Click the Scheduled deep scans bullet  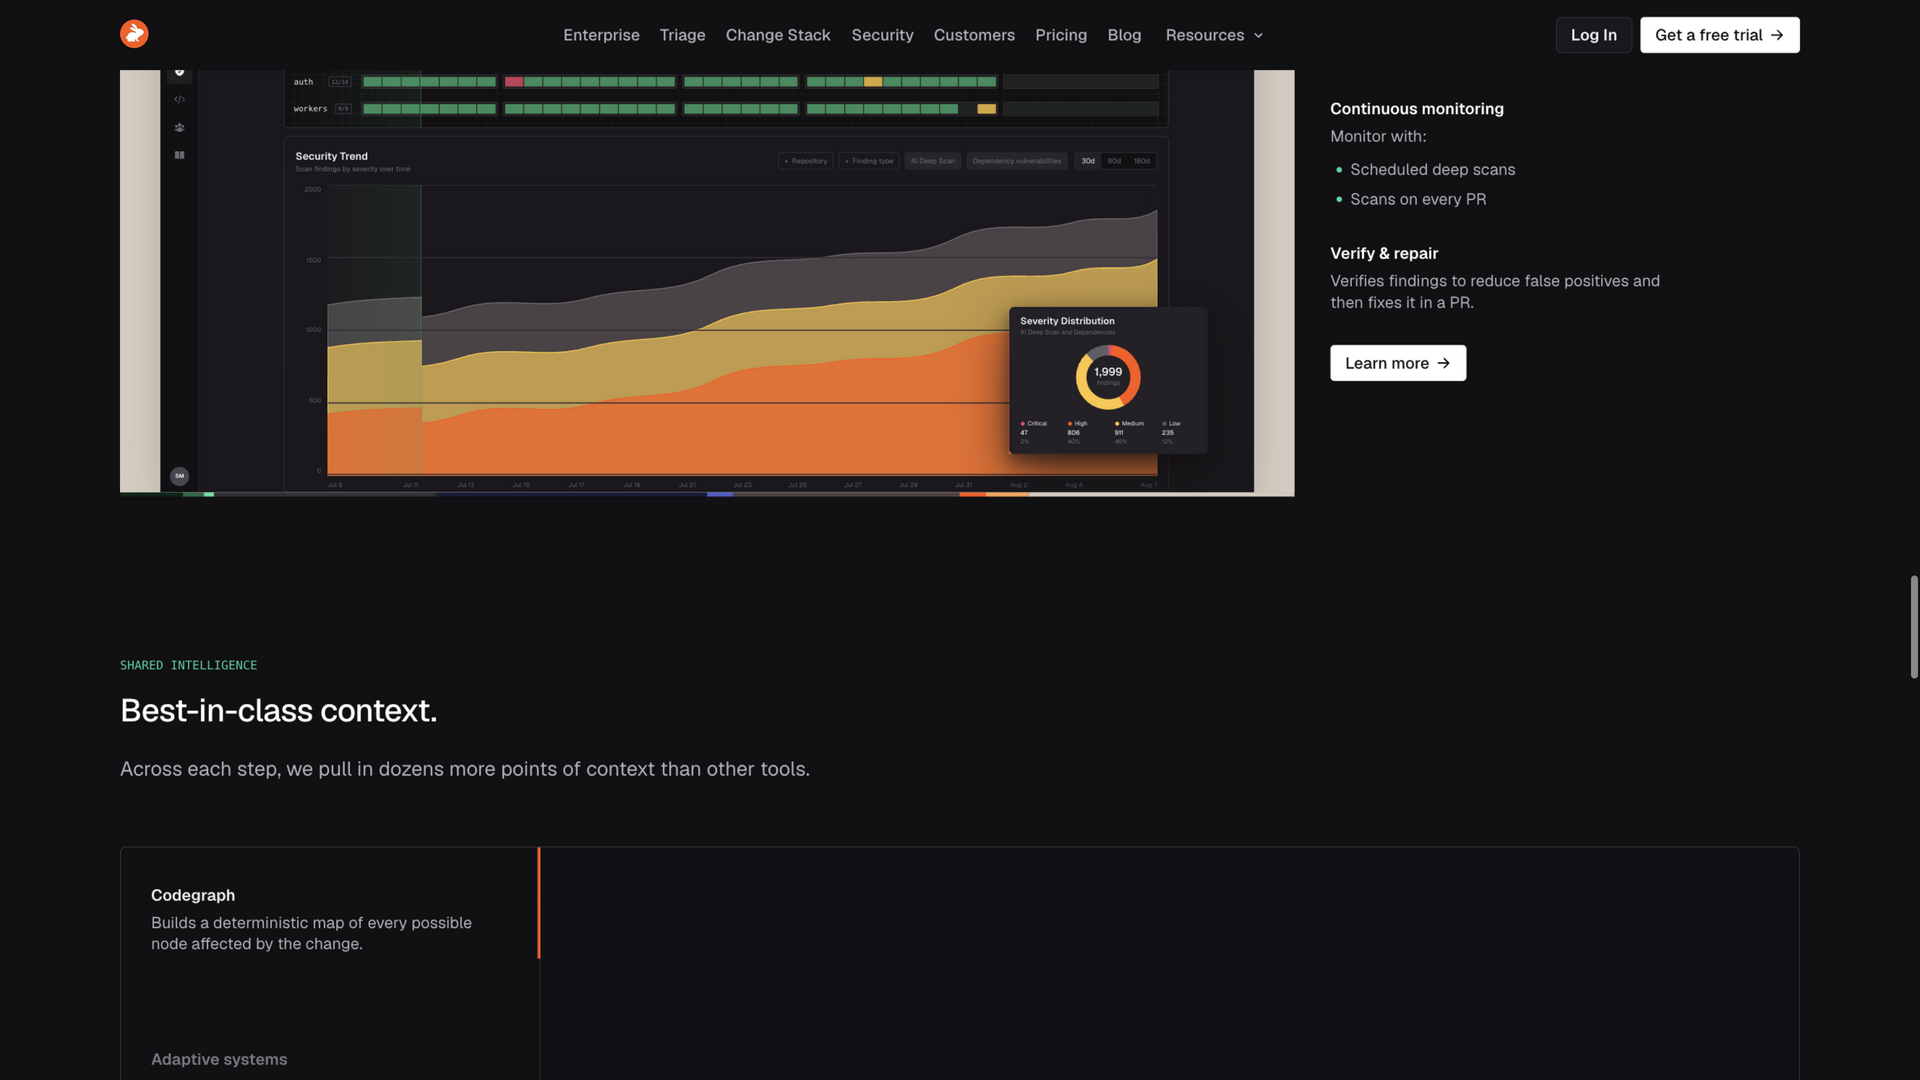(x=1432, y=170)
